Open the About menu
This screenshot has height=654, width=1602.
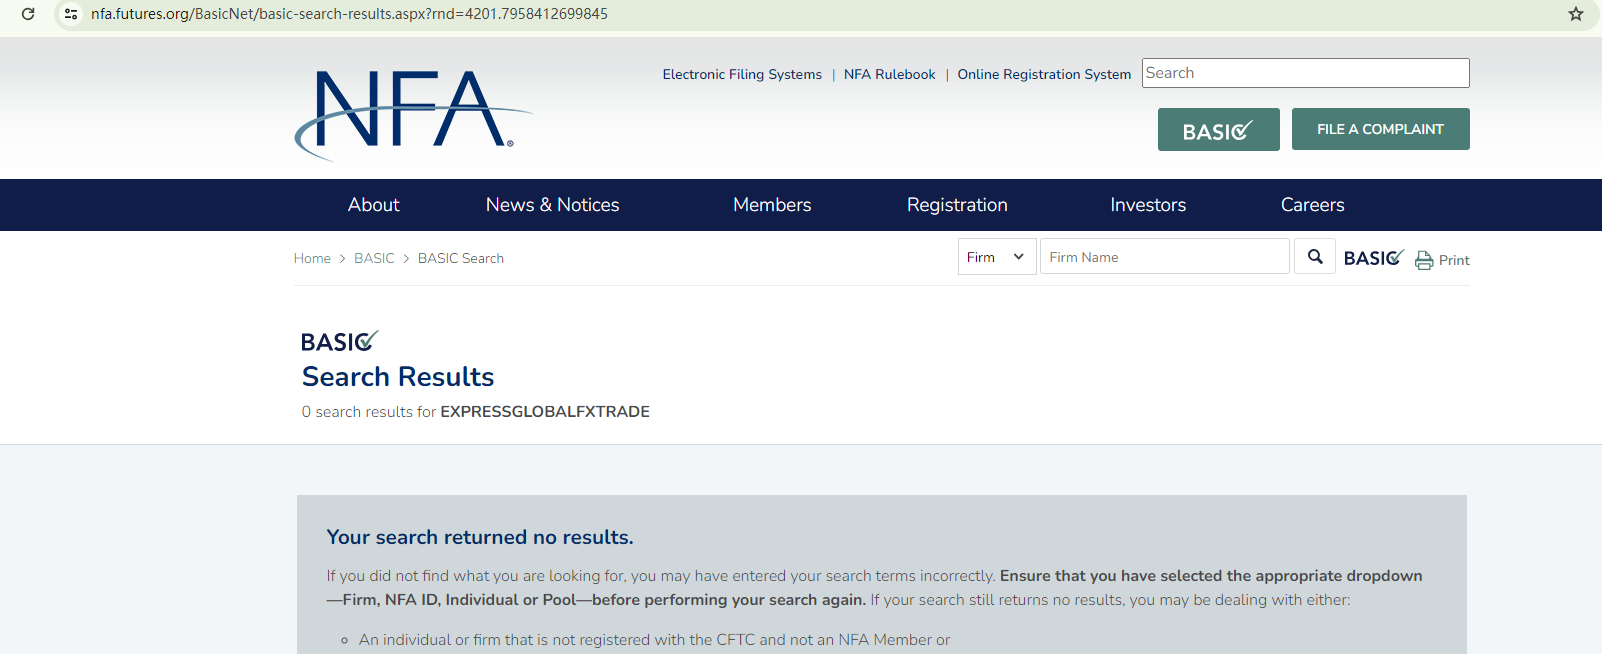(373, 205)
